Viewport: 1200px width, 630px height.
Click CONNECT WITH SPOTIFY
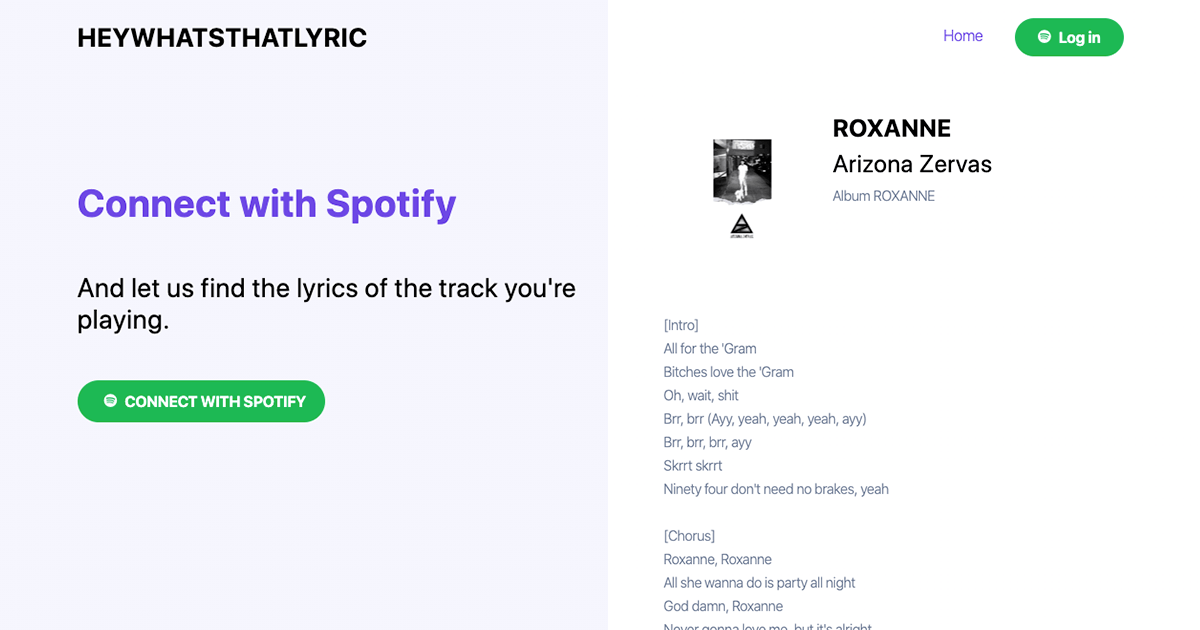click(201, 401)
